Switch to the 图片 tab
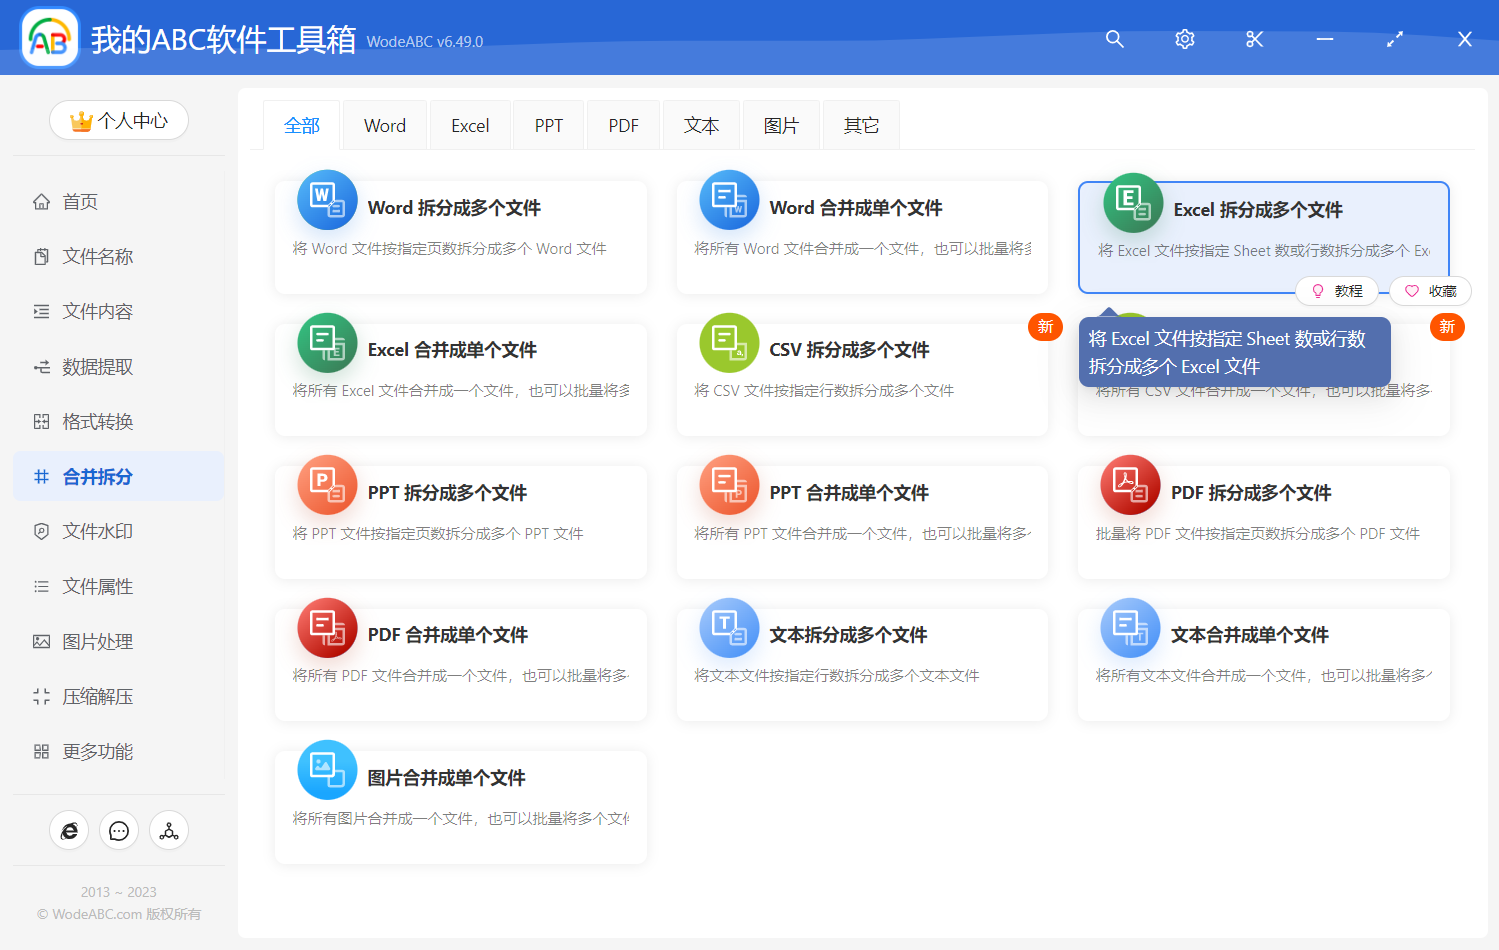Viewport: 1499px width, 950px height. point(781,124)
